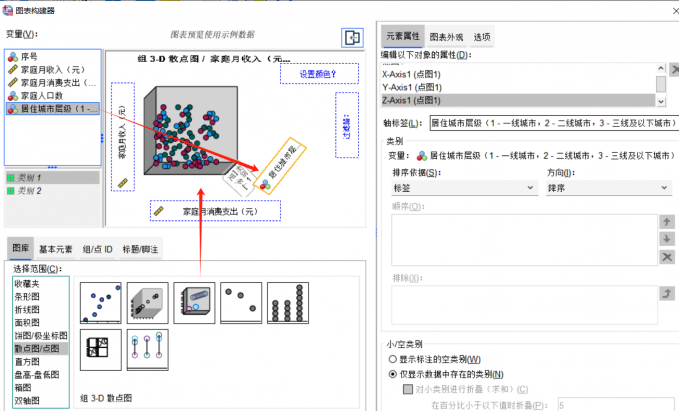
Task: Open the 图表外观 tab
Action: click(446, 37)
